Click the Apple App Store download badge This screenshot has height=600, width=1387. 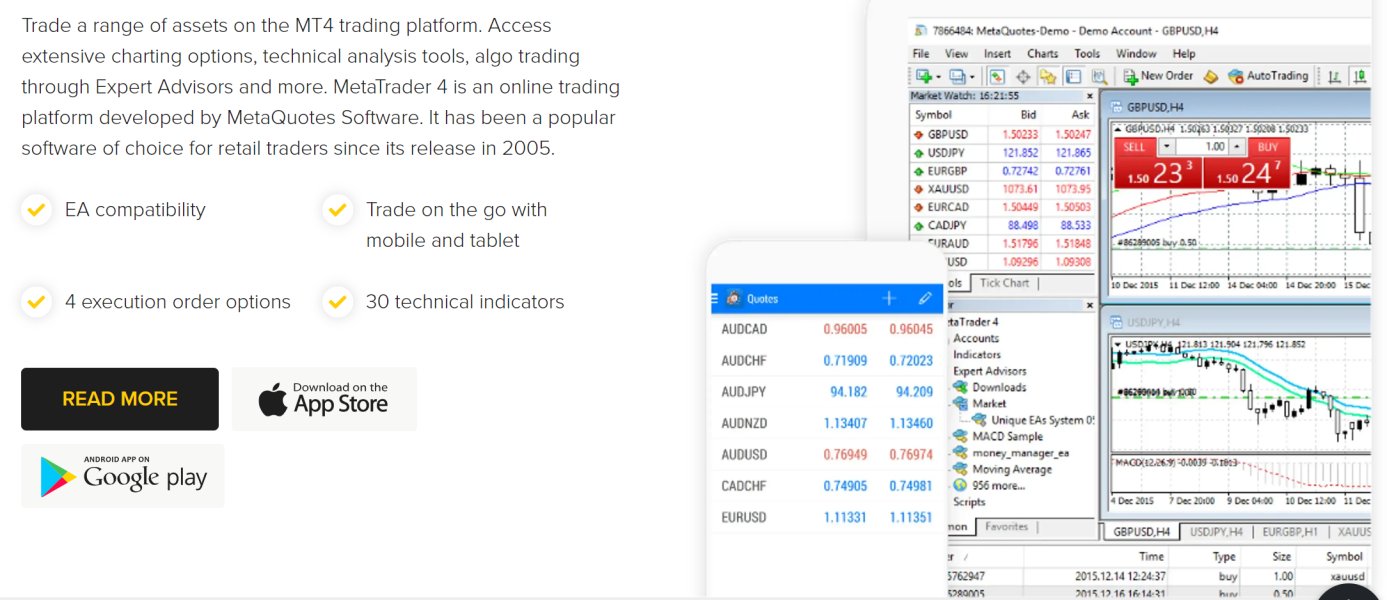click(x=324, y=399)
